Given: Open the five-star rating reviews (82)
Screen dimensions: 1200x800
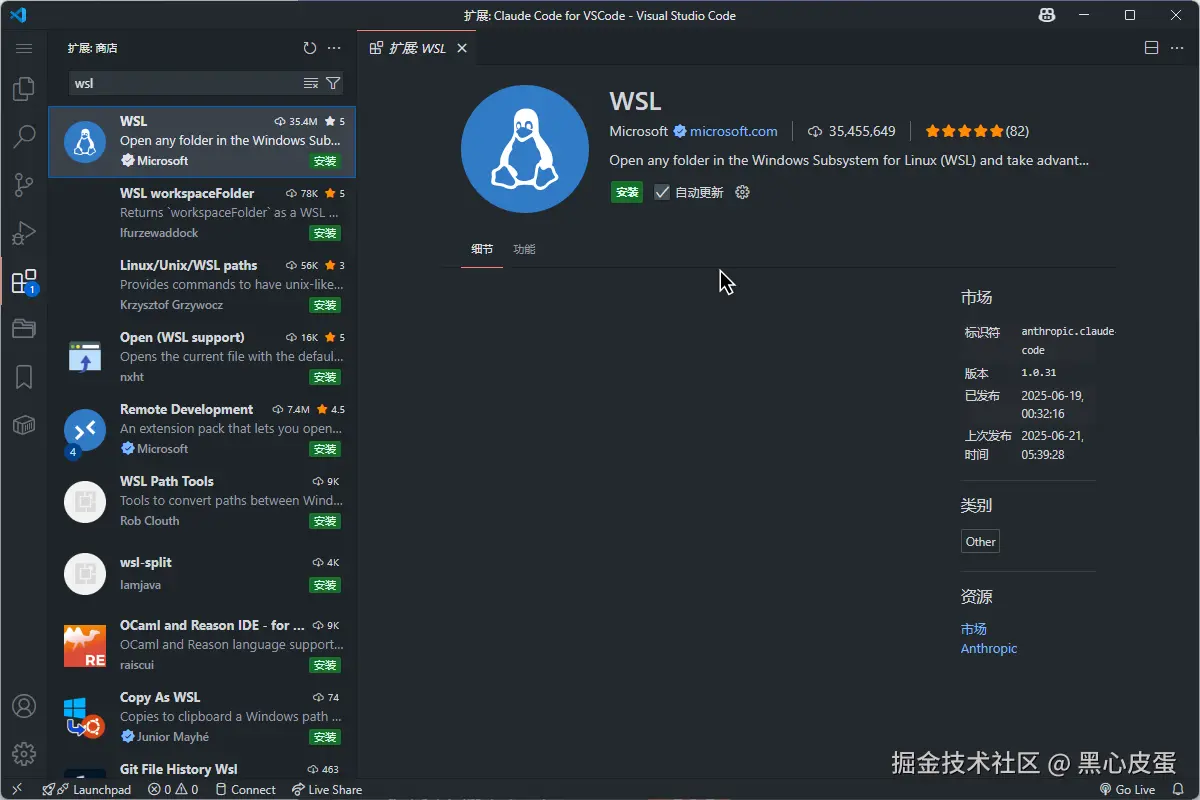Looking at the screenshot, I should pos(977,131).
